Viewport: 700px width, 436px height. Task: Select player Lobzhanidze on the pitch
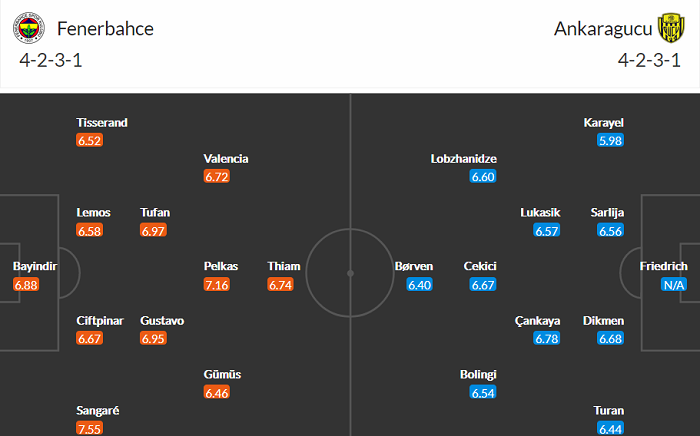(x=464, y=159)
